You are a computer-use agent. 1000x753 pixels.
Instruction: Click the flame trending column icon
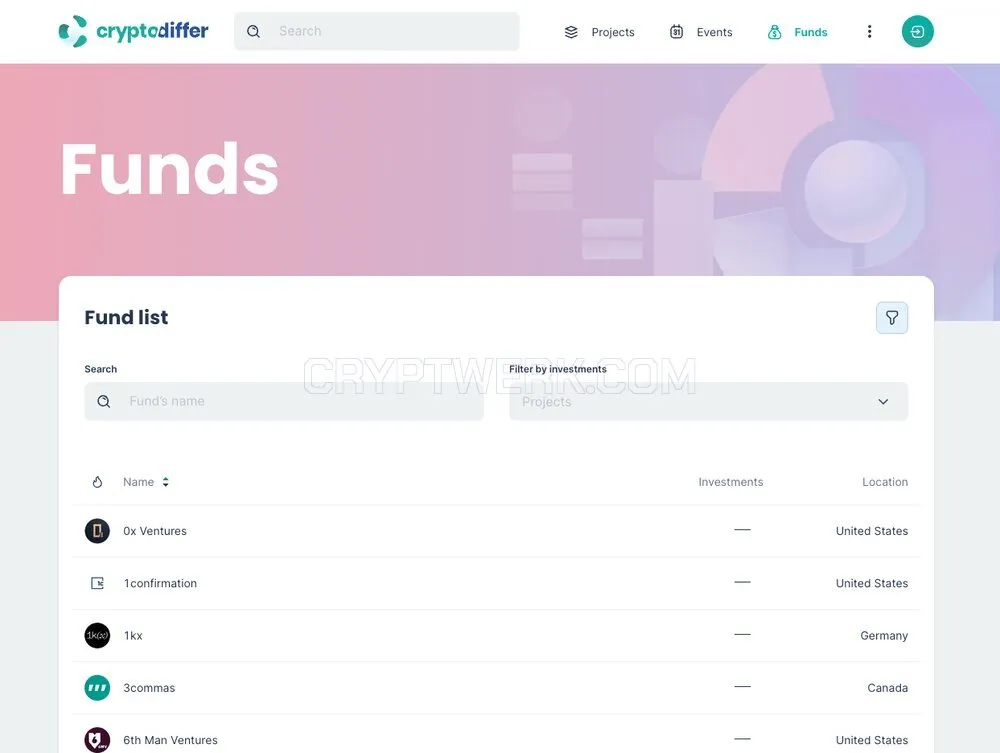click(x=97, y=482)
